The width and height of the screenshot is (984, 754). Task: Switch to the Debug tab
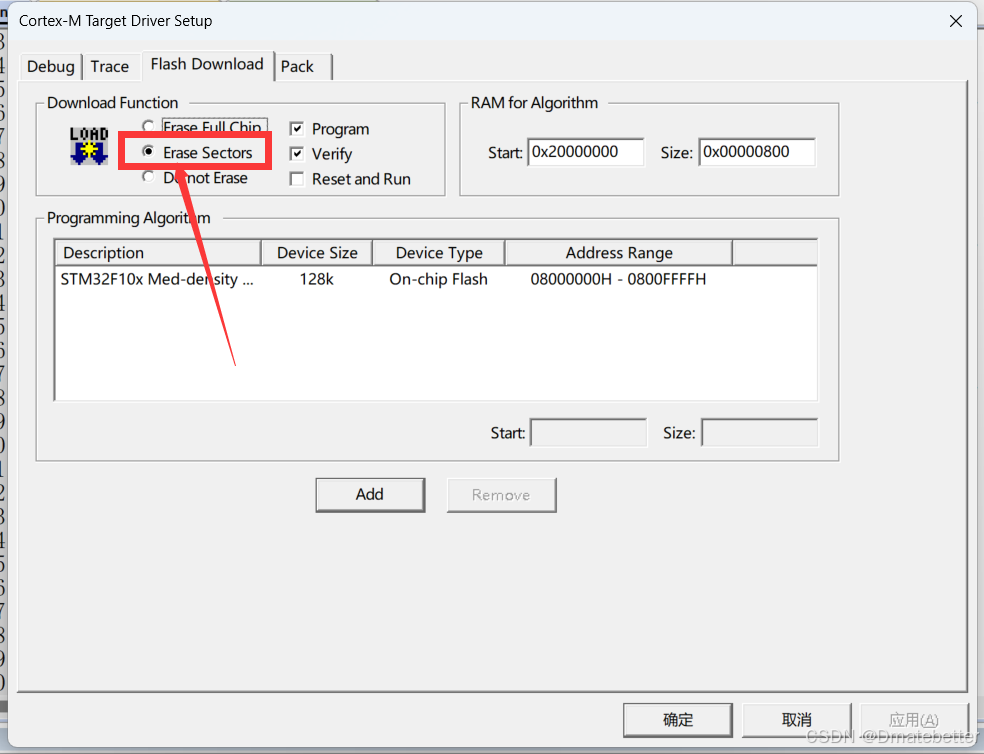coord(50,66)
